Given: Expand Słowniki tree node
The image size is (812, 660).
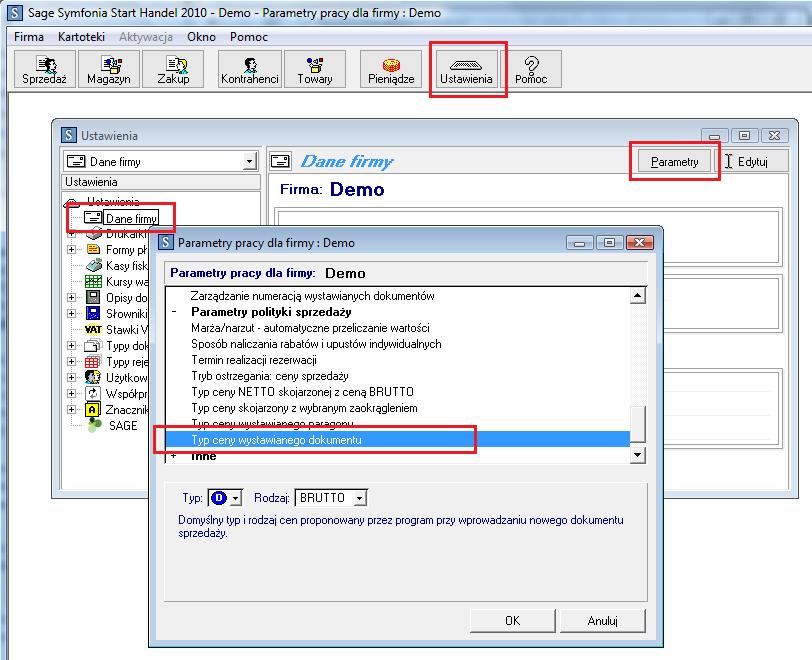Looking at the screenshot, I should pyautogui.click(x=71, y=313).
